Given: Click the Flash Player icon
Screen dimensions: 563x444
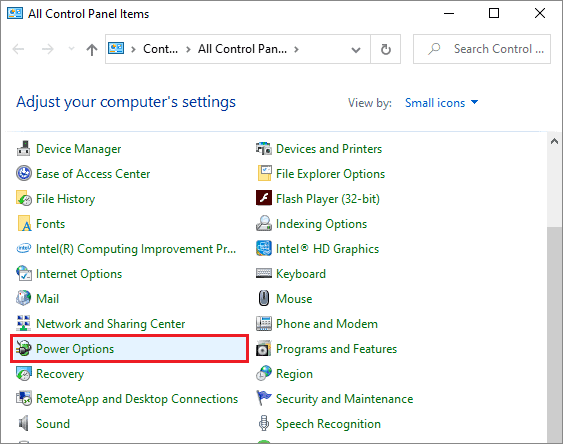Looking at the screenshot, I should click(x=264, y=198).
